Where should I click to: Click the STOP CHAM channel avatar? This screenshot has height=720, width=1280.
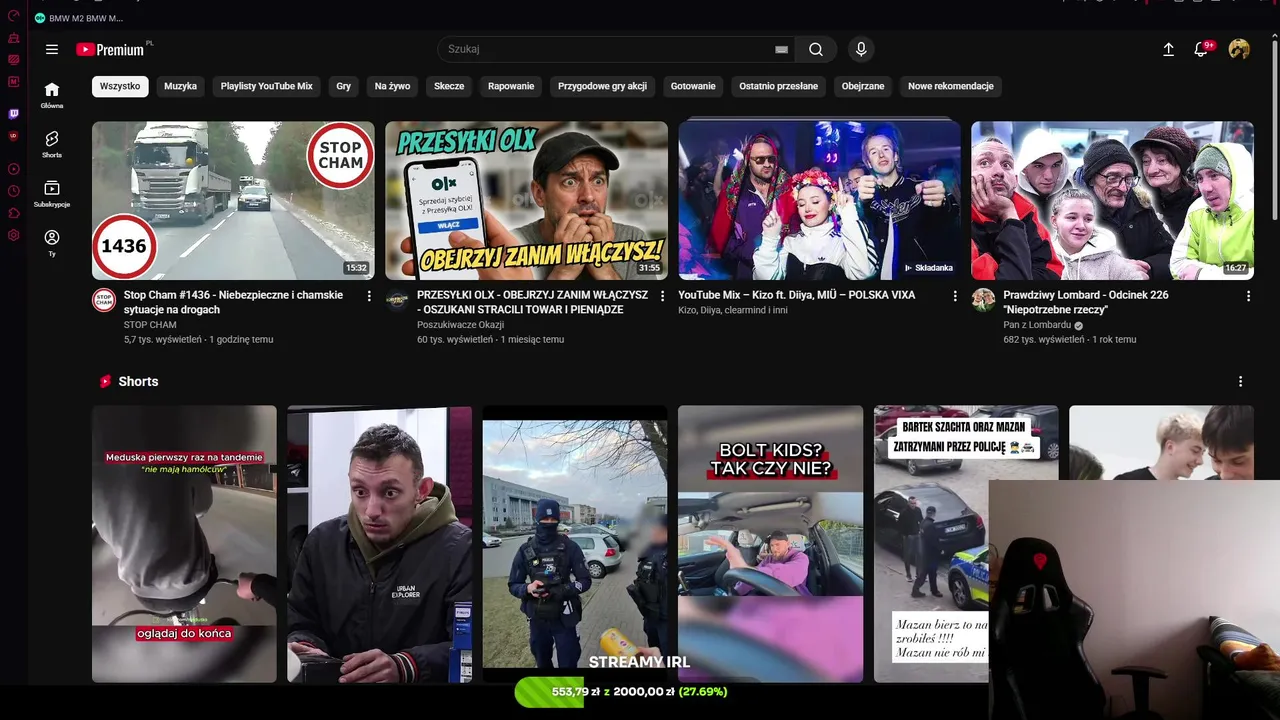point(104,300)
